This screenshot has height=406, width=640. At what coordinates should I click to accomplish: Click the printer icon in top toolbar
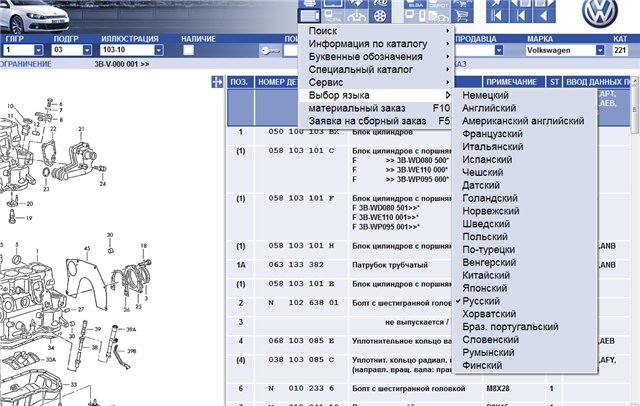(309, 4)
